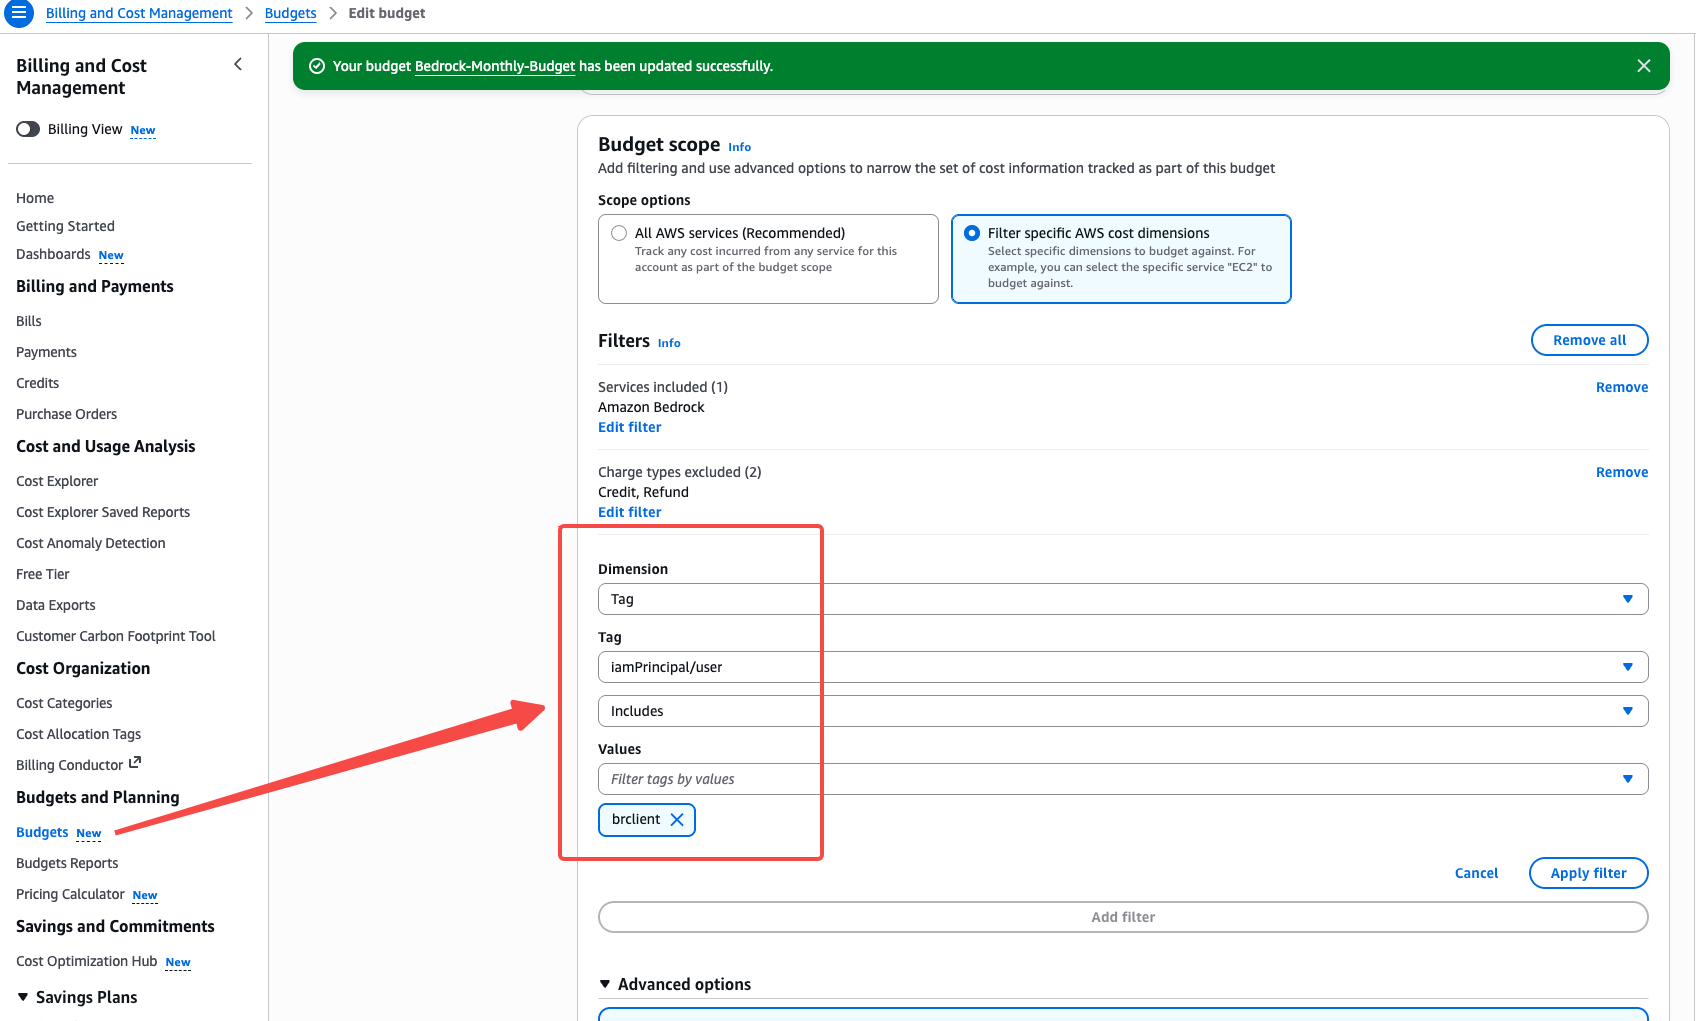1696x1021 pixels.
Task: Open Payments in the sidebar
Action: (46, 352)
